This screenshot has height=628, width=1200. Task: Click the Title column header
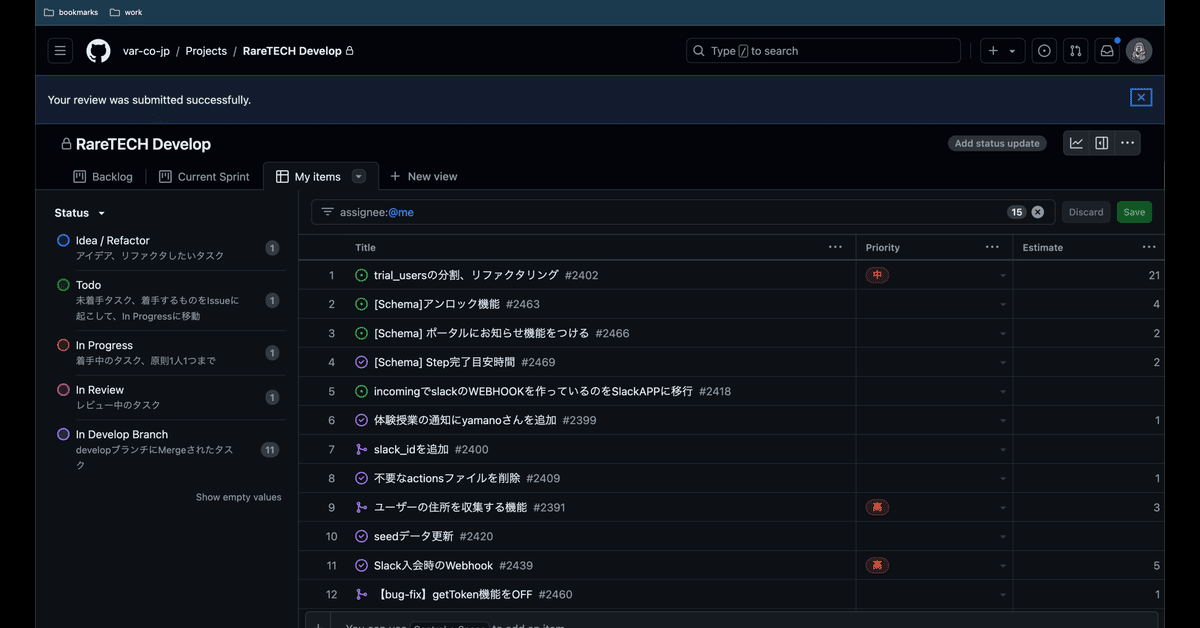[x=366, y=247]
